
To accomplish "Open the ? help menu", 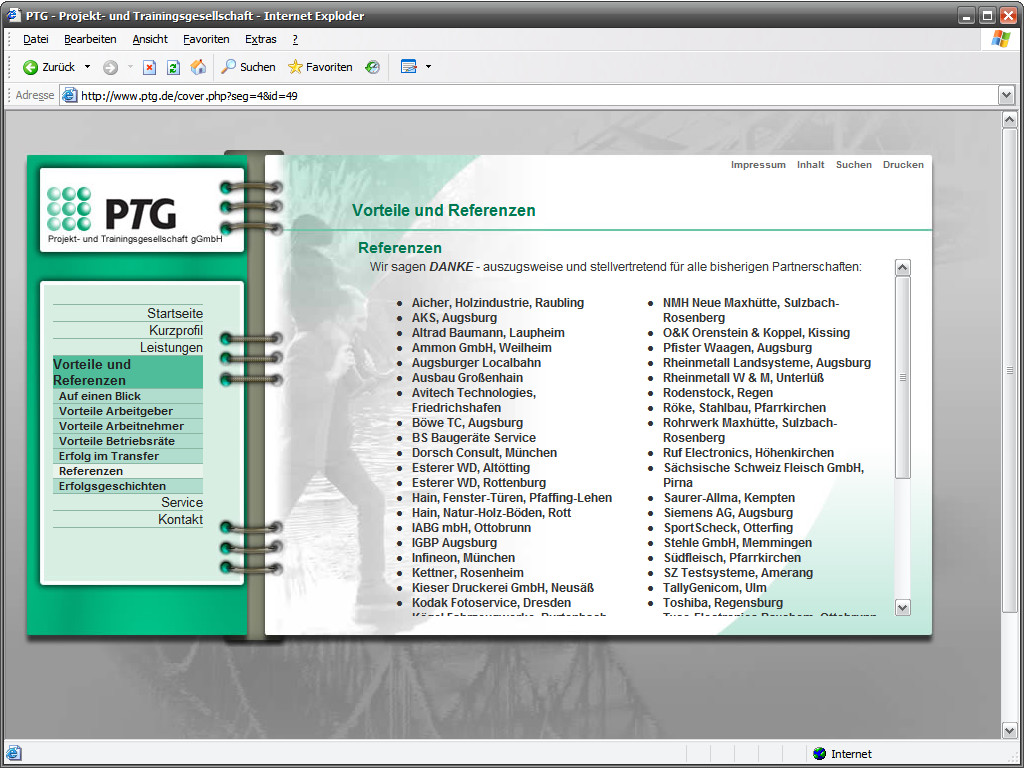I will [x=295, y=39].
